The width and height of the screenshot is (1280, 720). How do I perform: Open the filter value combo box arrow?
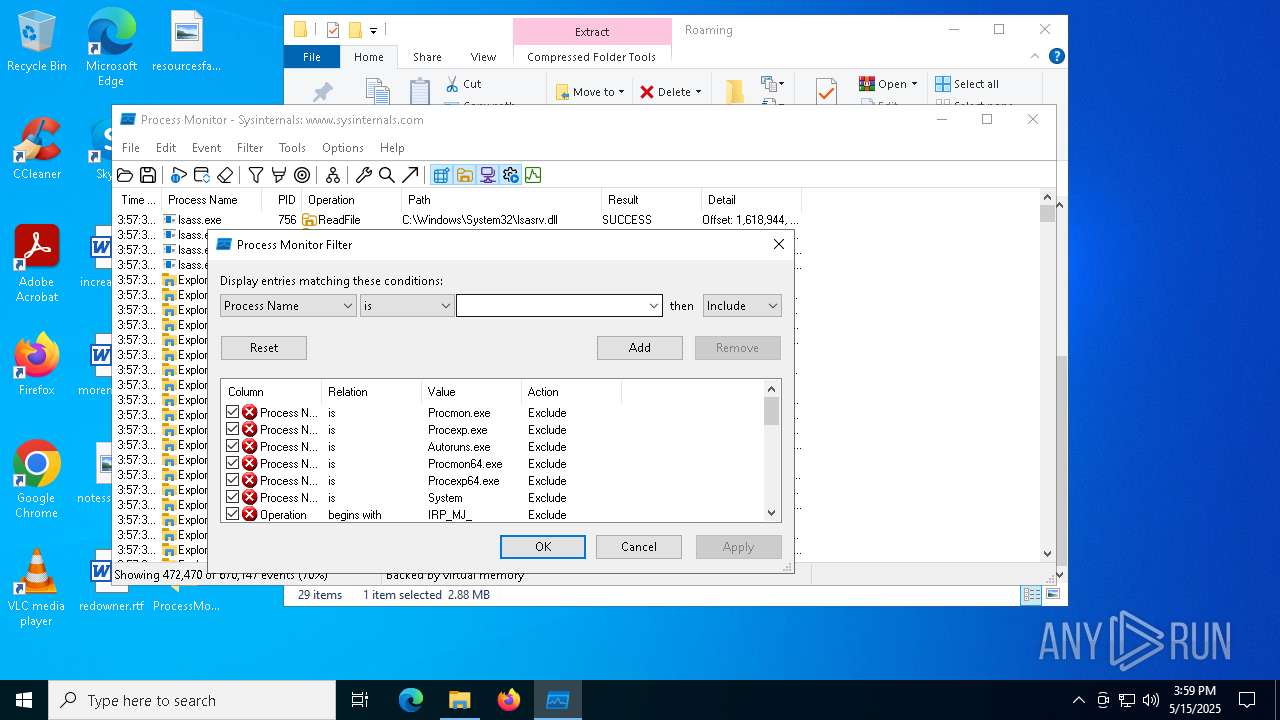click(x=654, y=306)
